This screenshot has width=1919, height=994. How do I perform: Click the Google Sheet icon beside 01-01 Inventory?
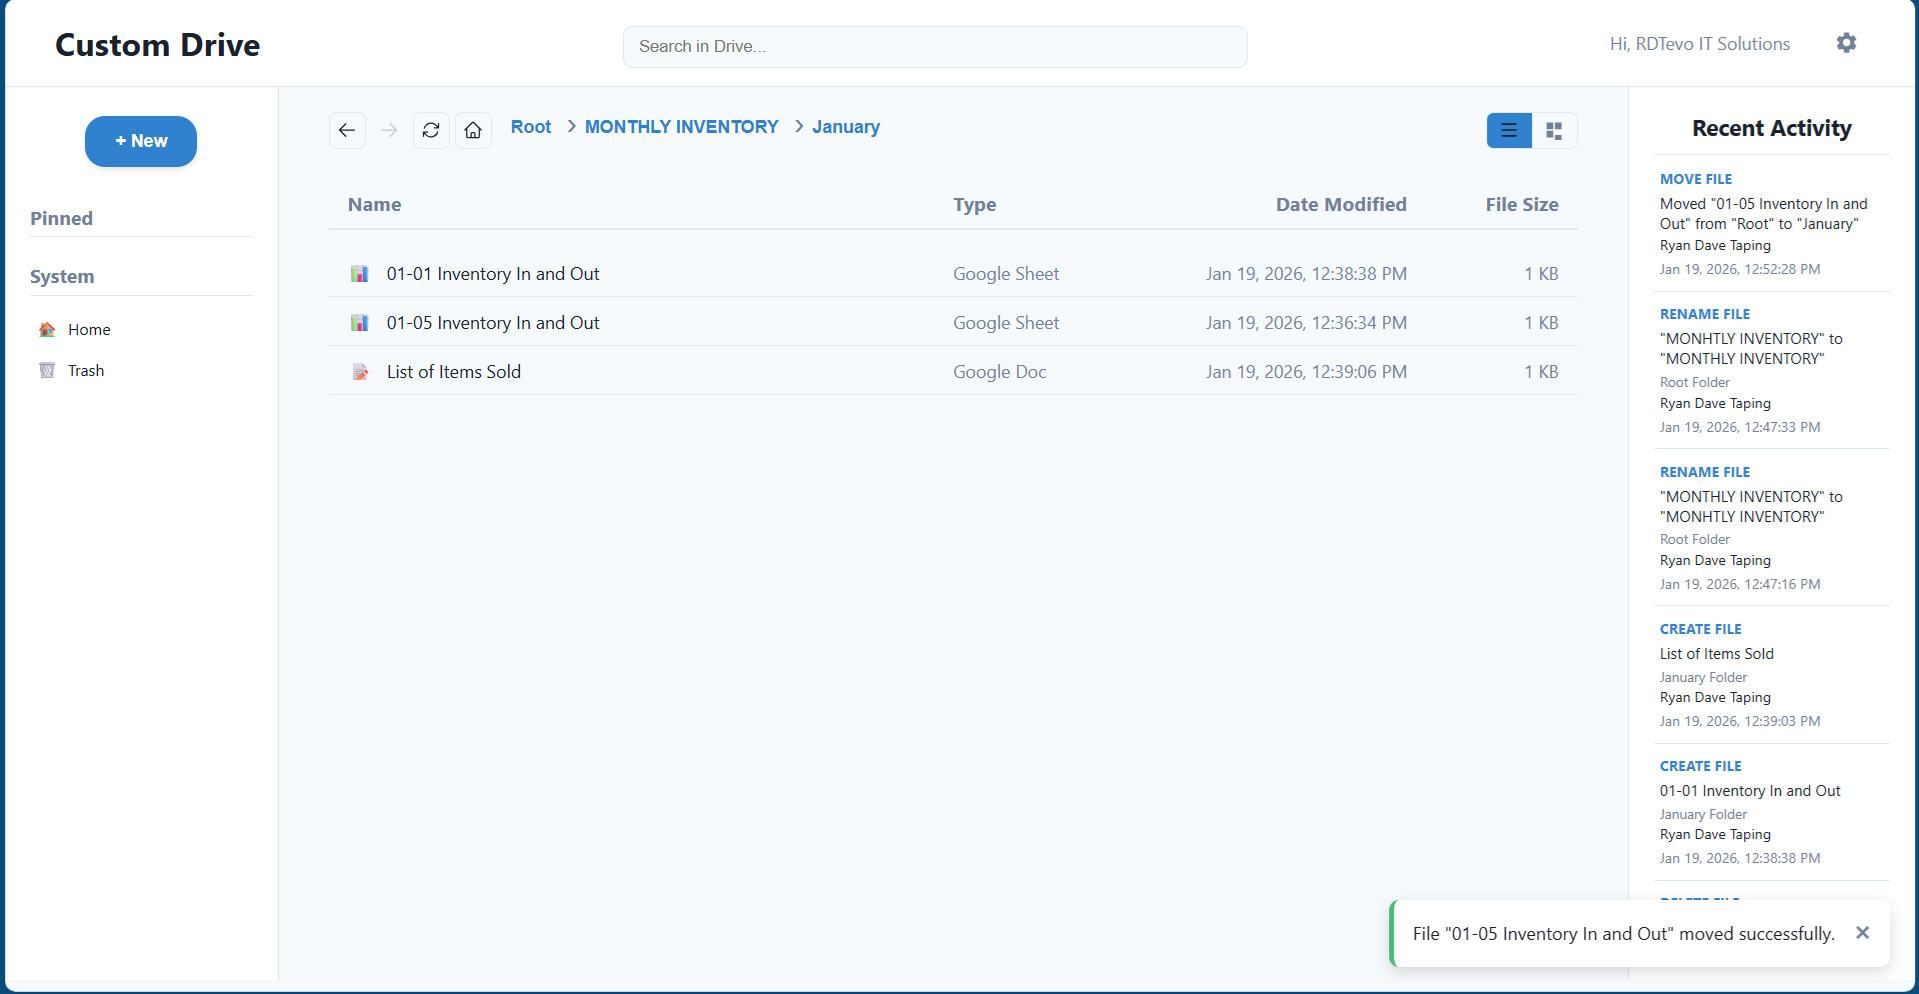click(360, 273)
